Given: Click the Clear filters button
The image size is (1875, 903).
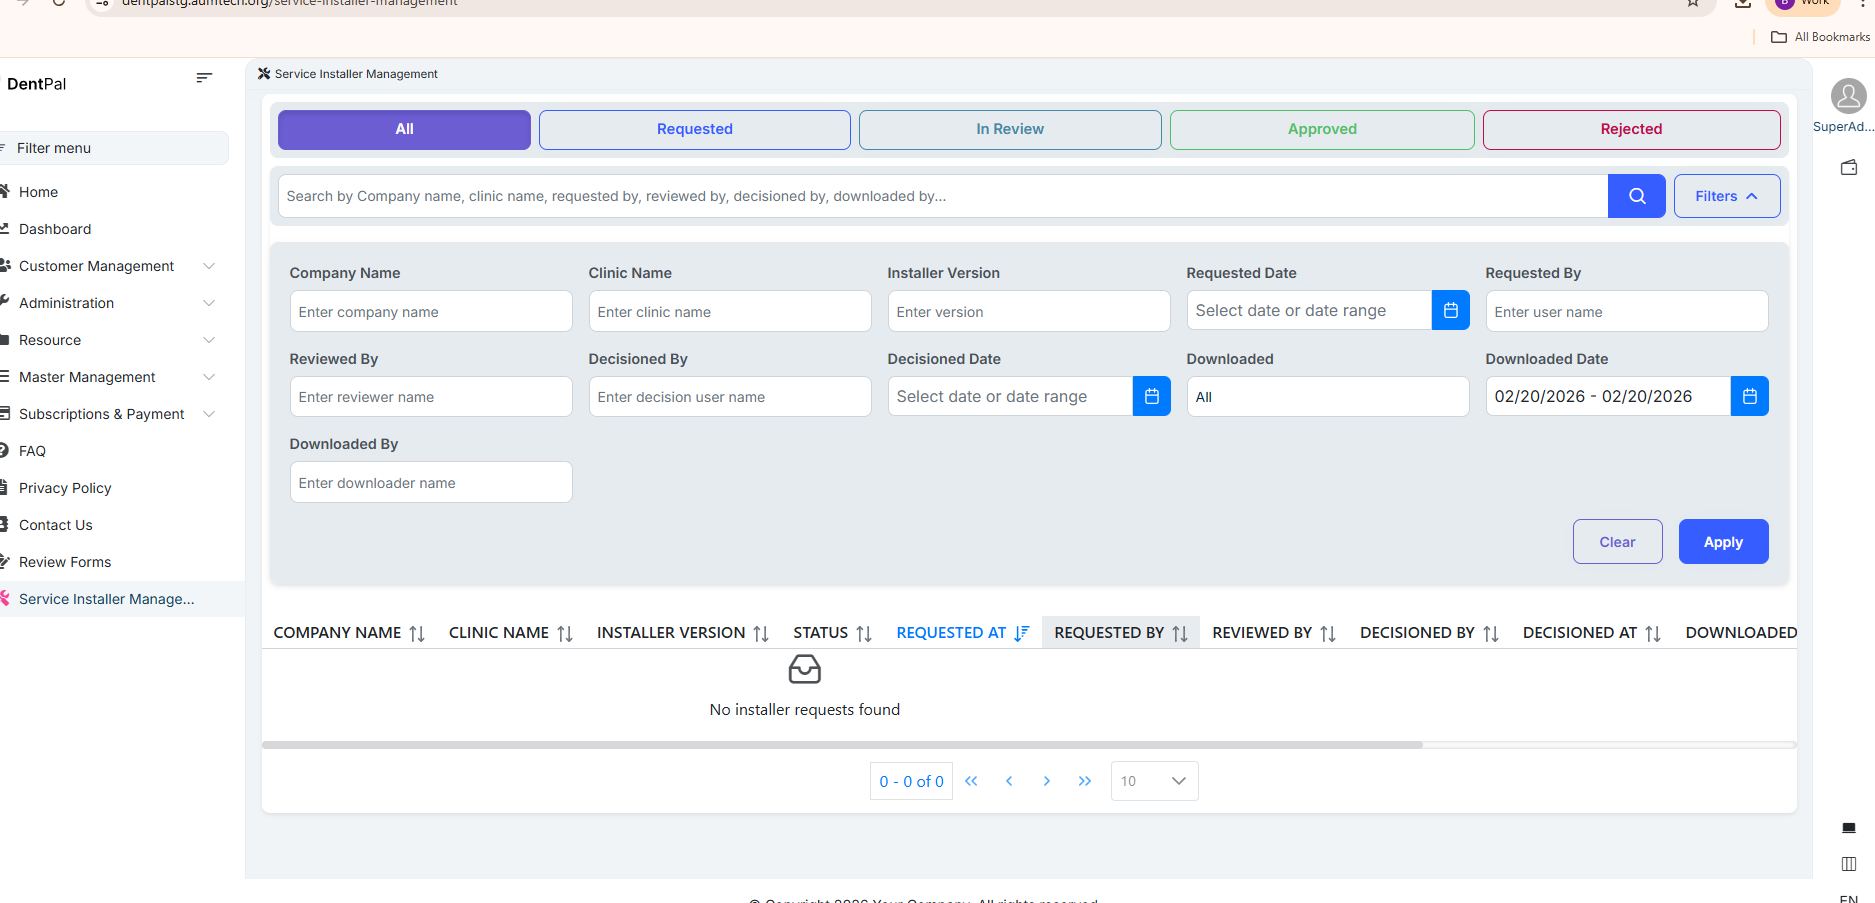Looking at the screenshot, I should [1616, 542].
